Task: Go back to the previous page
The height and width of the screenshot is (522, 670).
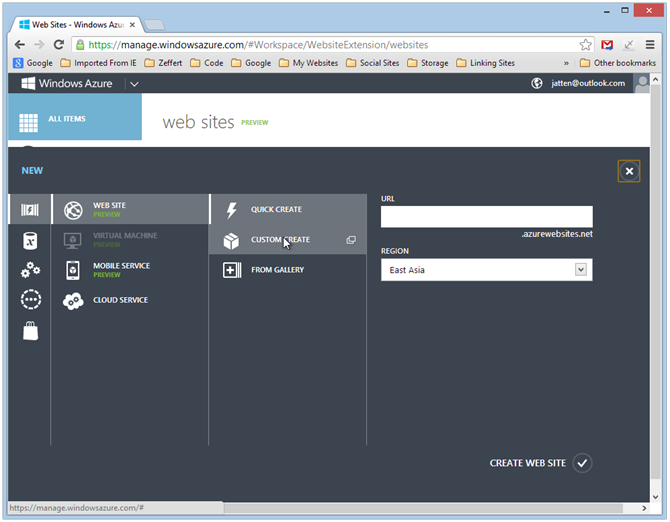Action: coord(20,44)
